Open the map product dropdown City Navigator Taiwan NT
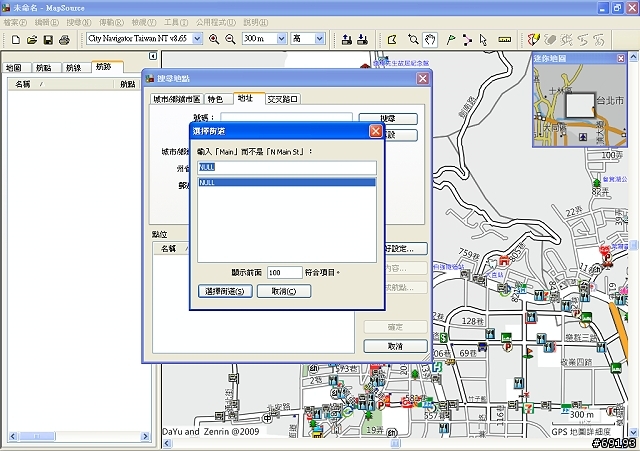The image size is (640, 451). click(198, 39)
